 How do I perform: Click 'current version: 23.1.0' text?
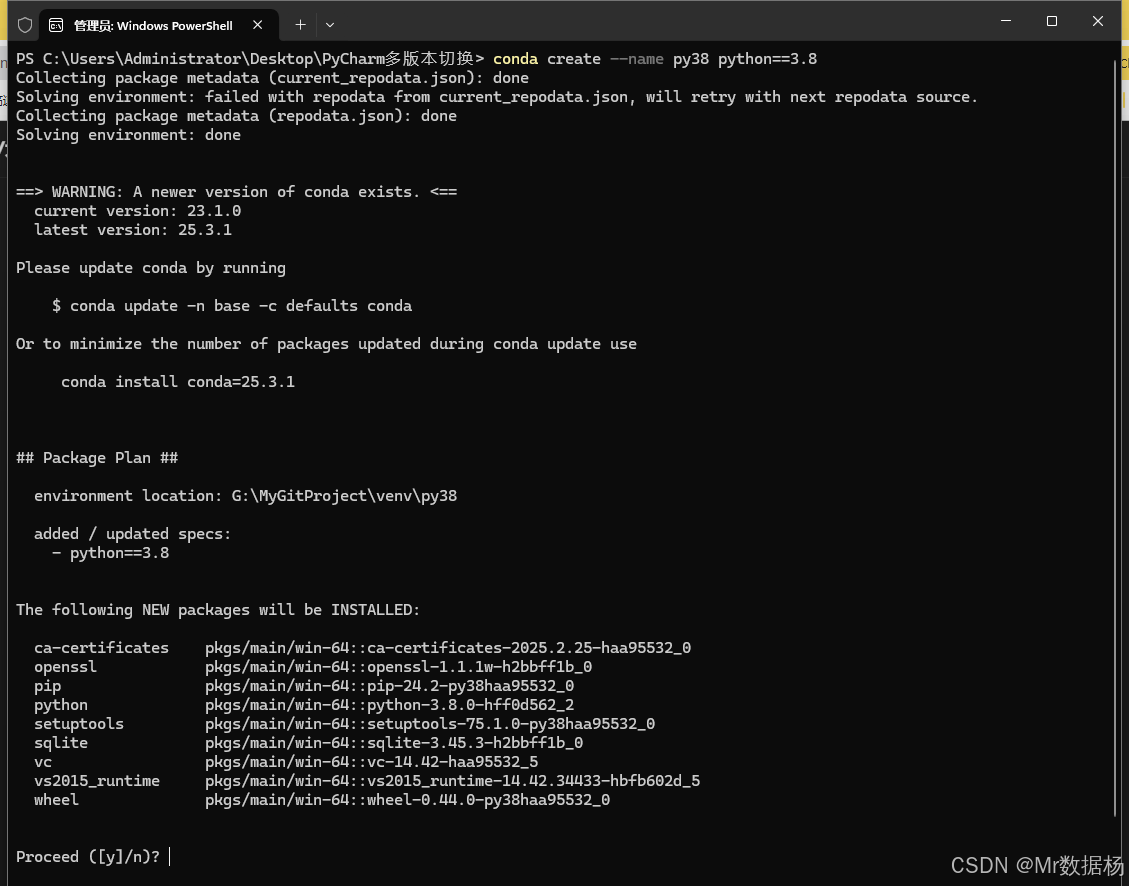click(138, 211)
